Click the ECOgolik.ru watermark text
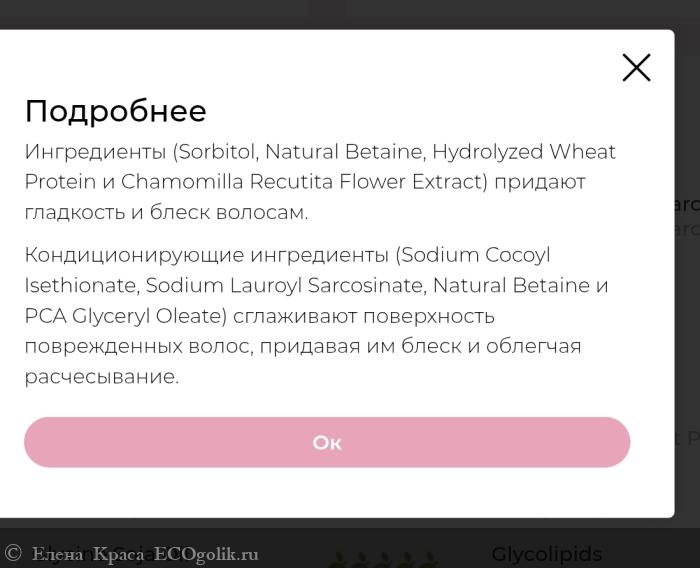The width and height of the screenshot is (700, 568). click(x=206, y=554)
